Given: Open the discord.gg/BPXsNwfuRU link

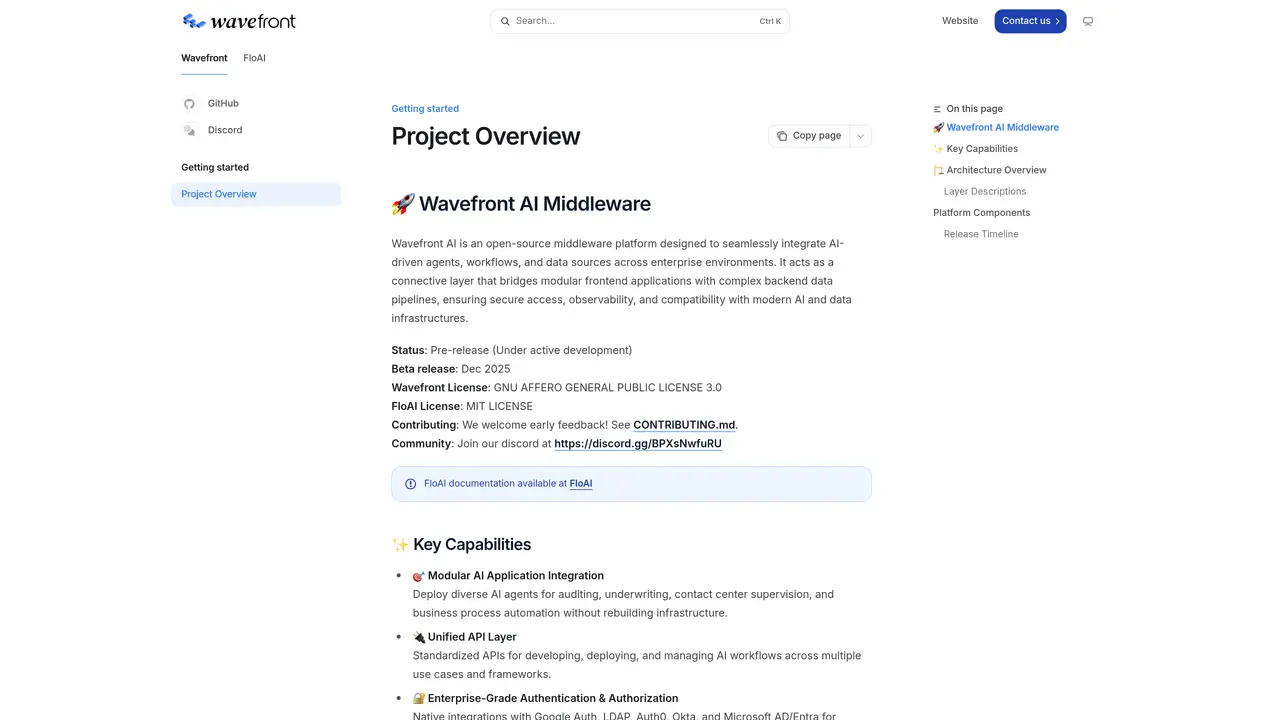Looking at the screenshot, I should 638,444.
